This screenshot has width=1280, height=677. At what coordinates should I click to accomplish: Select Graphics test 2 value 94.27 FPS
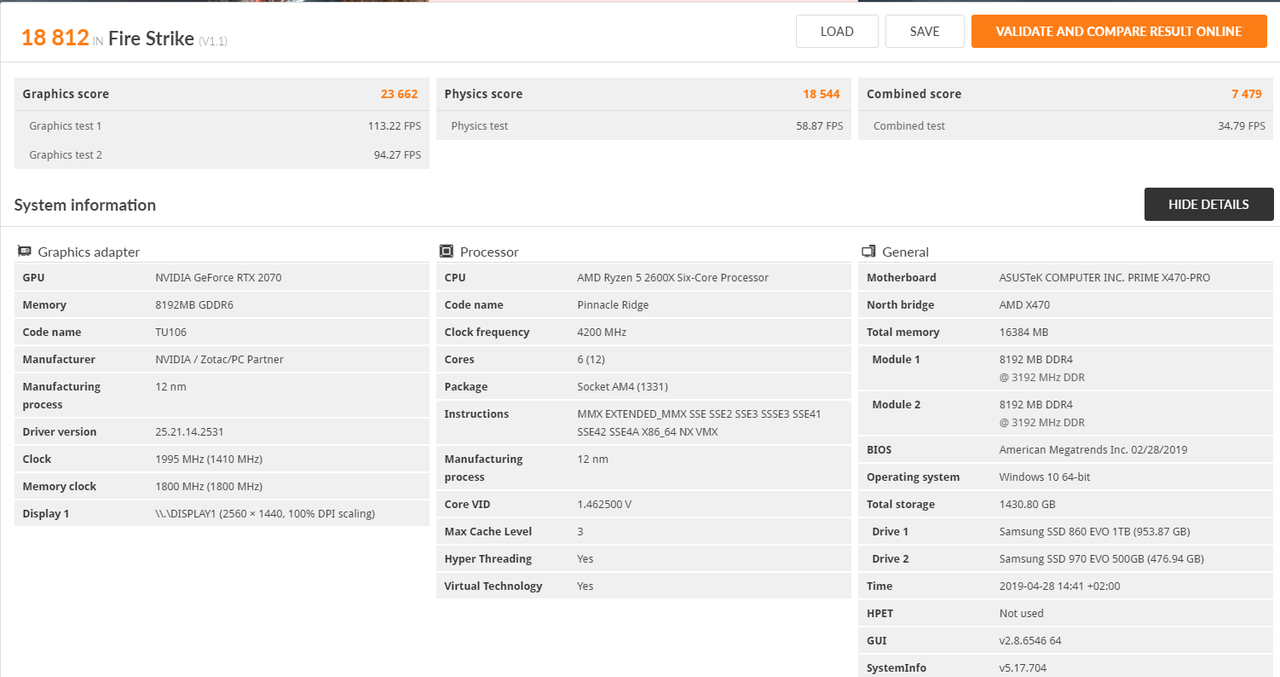(397, 155)
